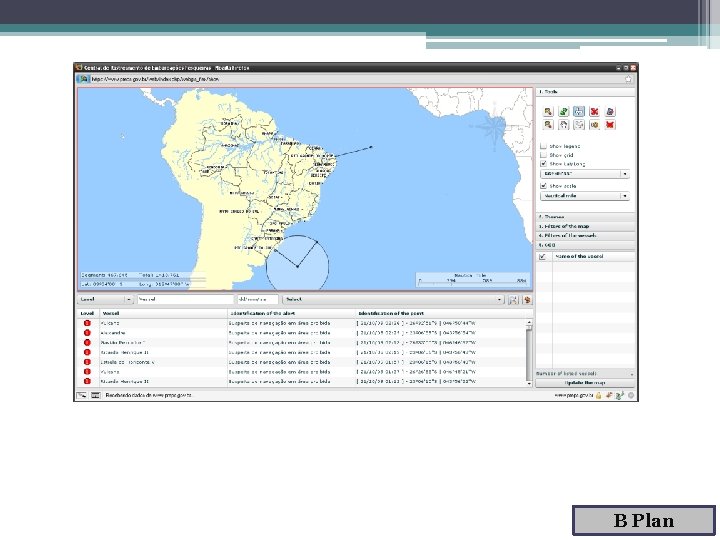
Task: Click the vessel track endpoint in the Atlantic
Action: 371,147
